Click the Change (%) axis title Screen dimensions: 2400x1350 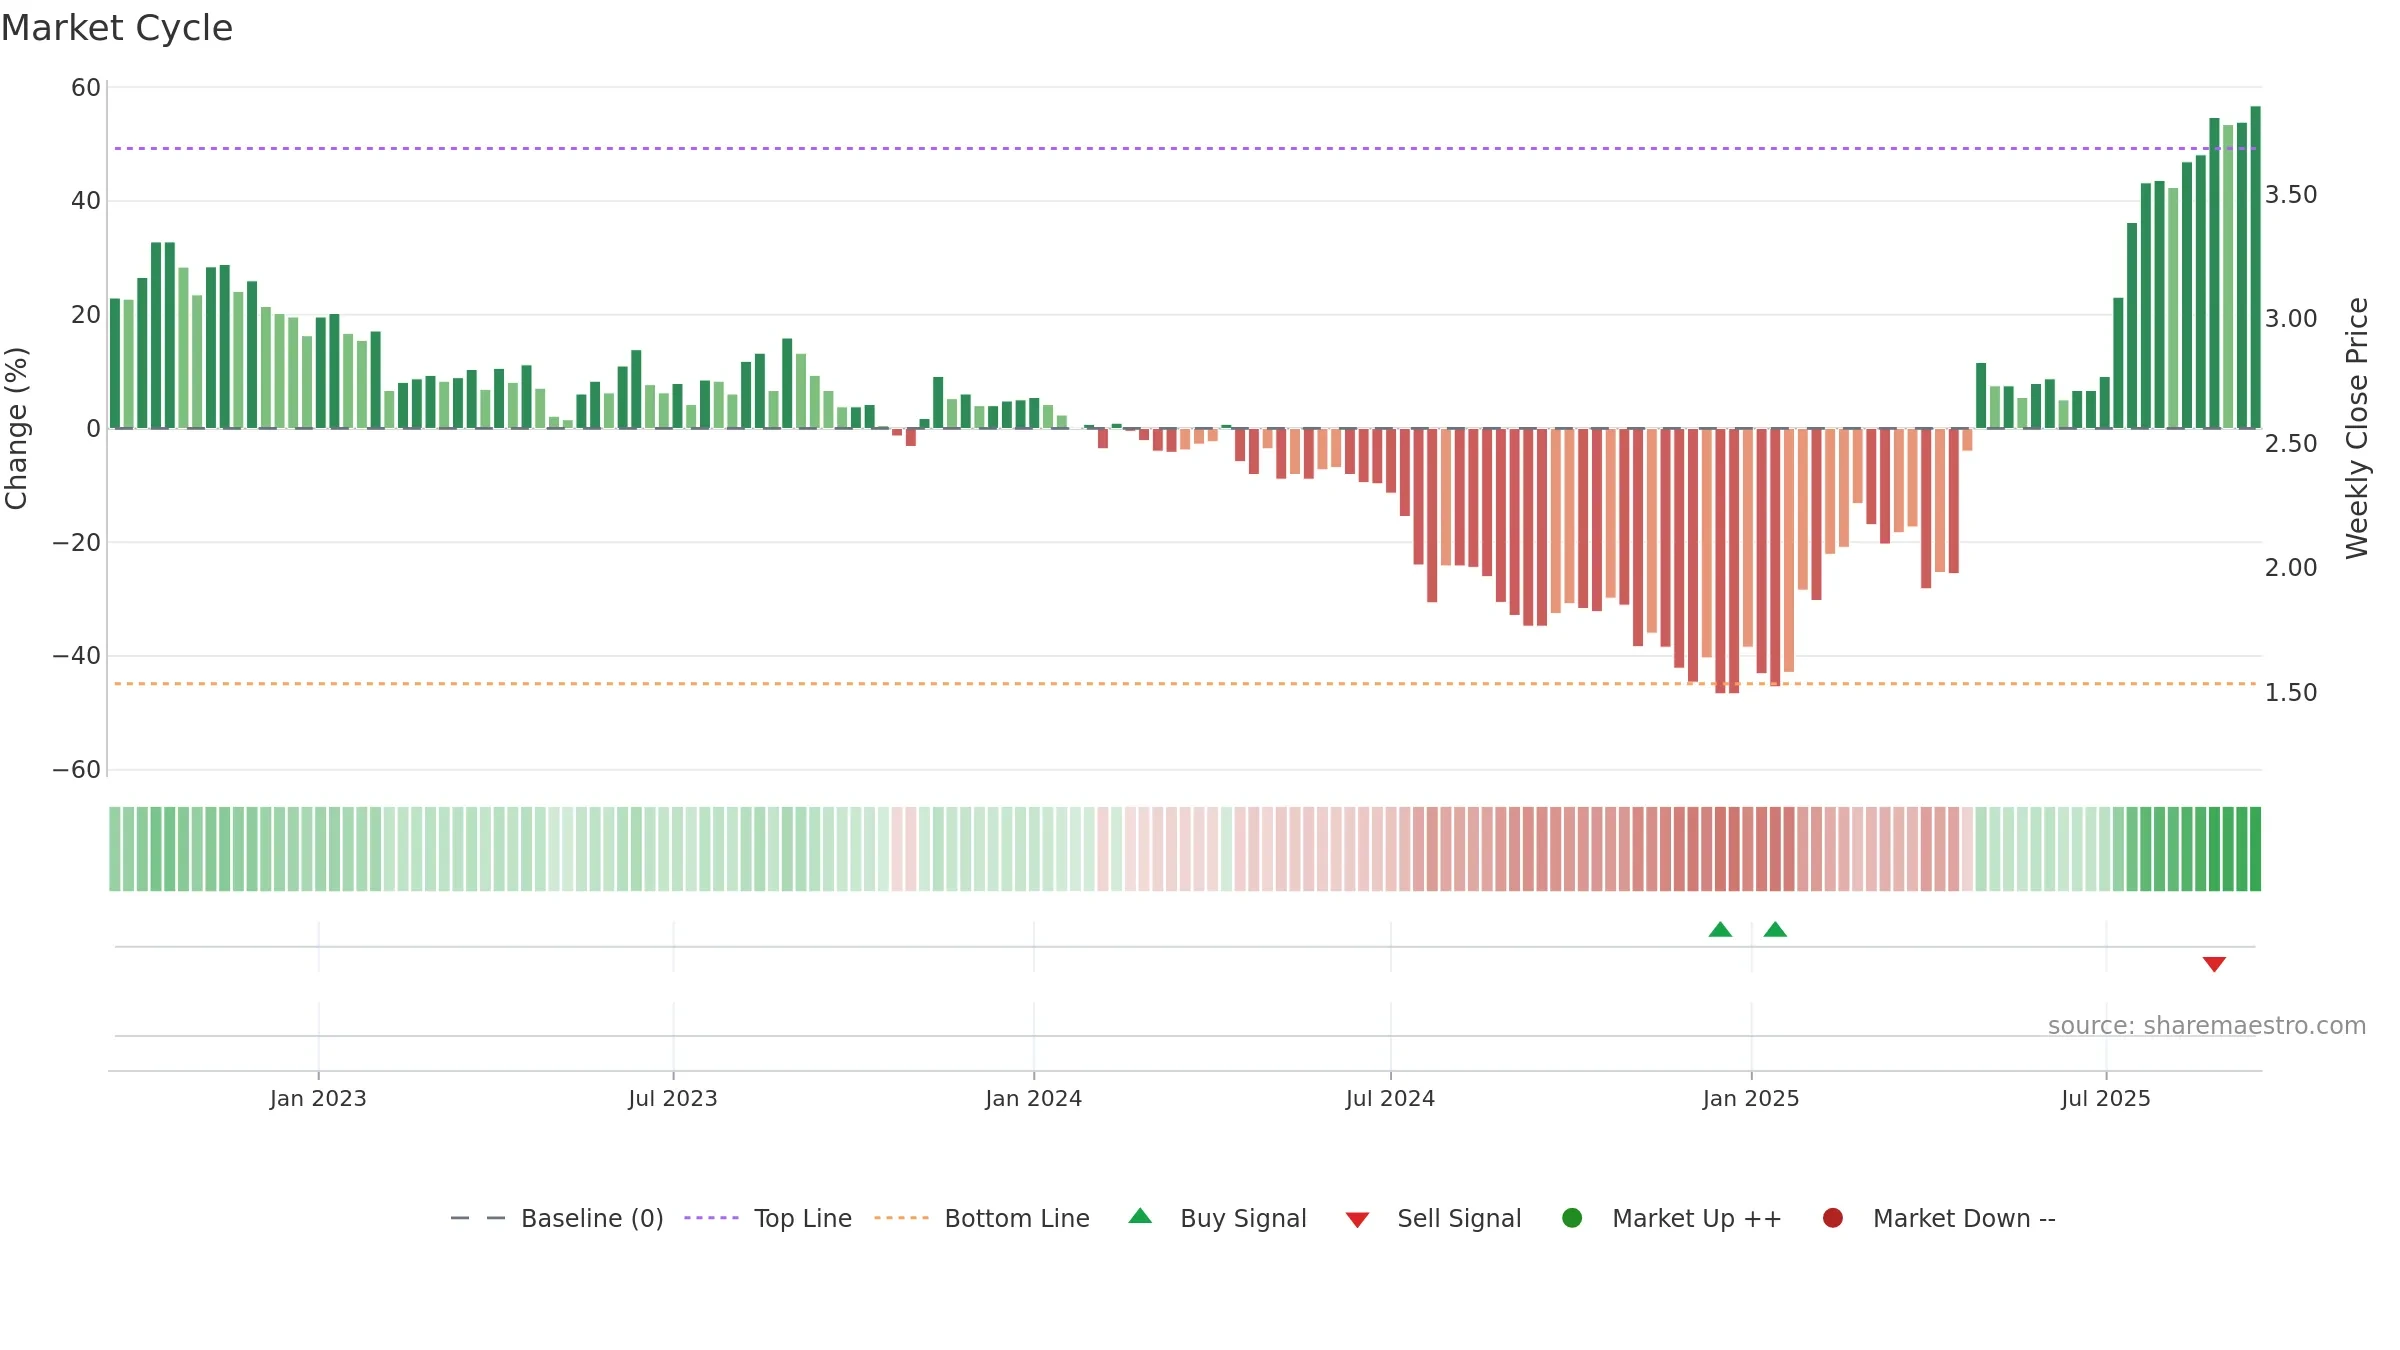click(x=16, y=428)
